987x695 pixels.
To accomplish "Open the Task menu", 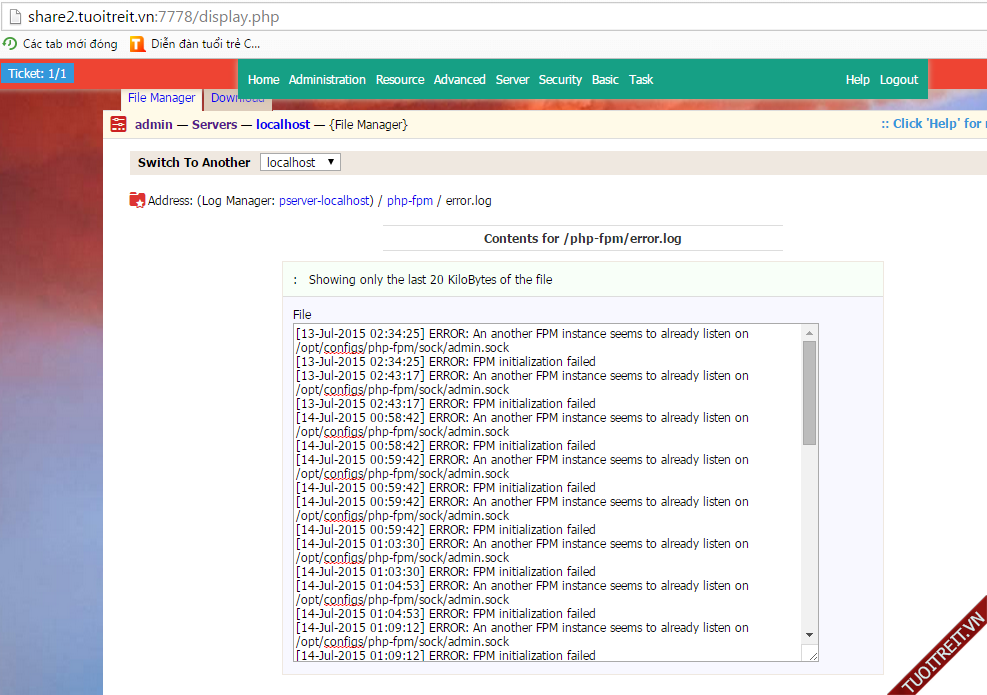I will pyautogui.click(x=641, y=80).
